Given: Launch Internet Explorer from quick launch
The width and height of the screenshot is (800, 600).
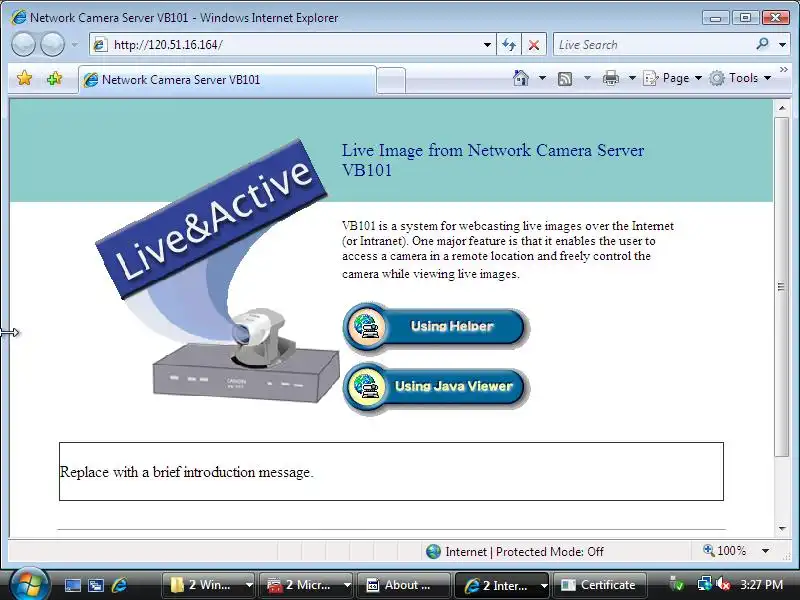Looking at the screenshot, I should point(119,585).
